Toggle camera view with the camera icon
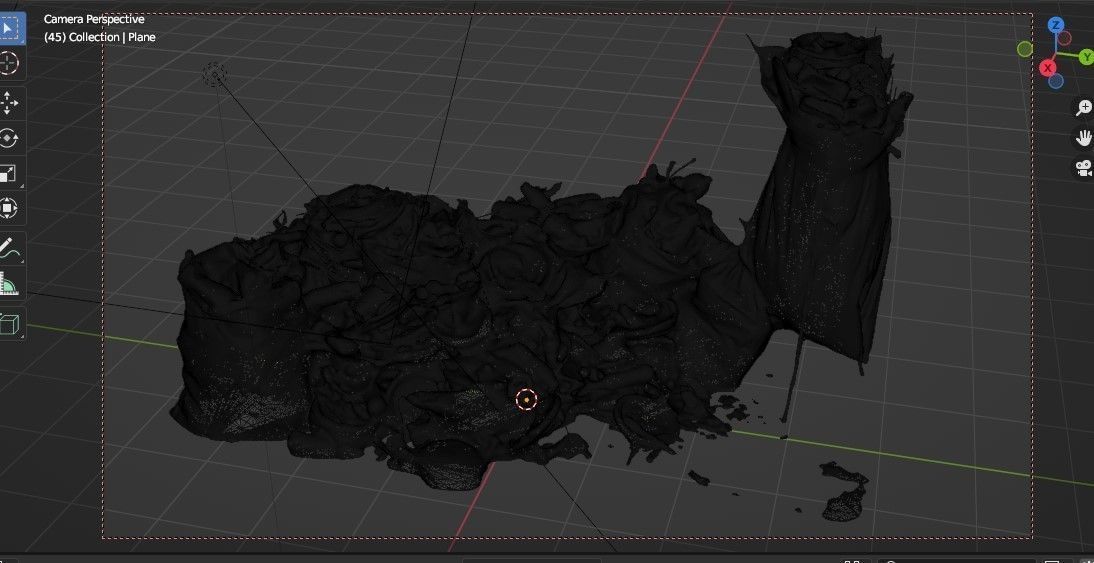This screenshot has height=563, width=1094. (x=1084, y=167)
